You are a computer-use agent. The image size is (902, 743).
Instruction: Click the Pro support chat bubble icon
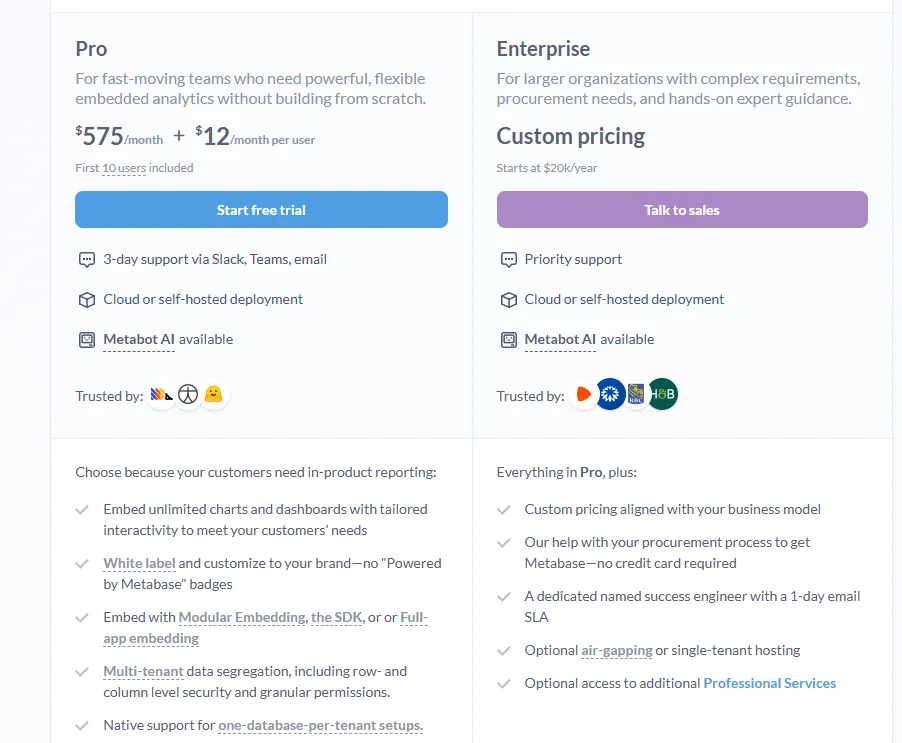pyautogui.click(x=87, y=260)
